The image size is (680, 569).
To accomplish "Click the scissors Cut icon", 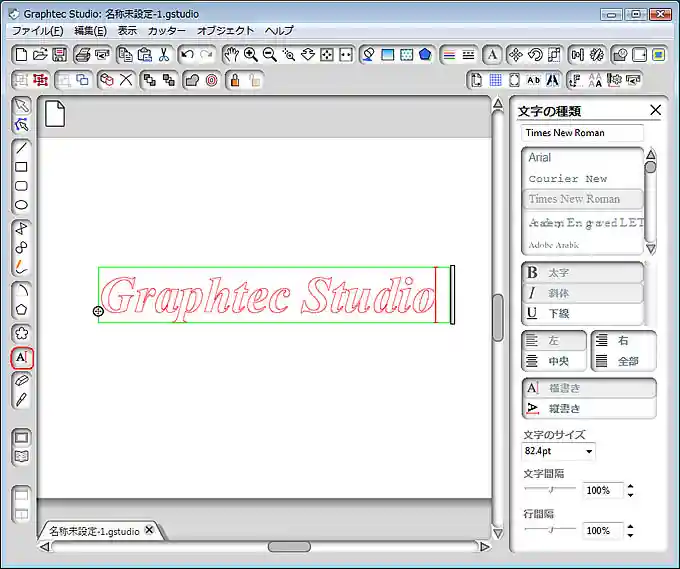I will (x=163, y=55).
